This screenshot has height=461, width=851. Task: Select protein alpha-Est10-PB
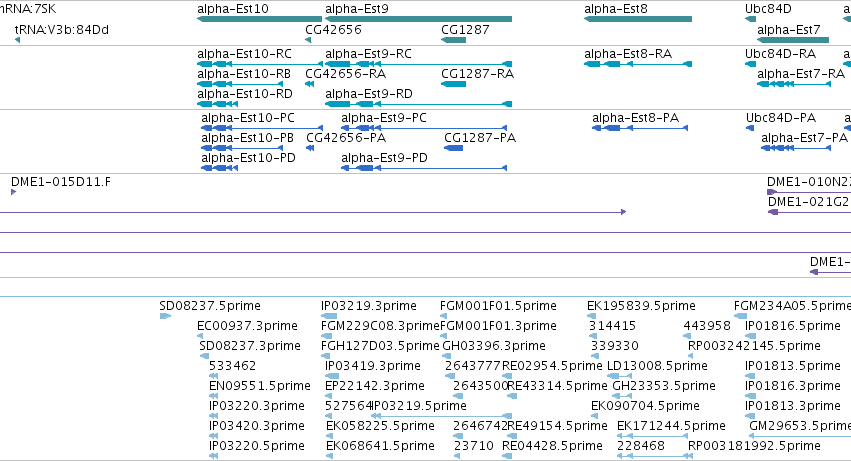pyautogui.click(x=247, y=138)
